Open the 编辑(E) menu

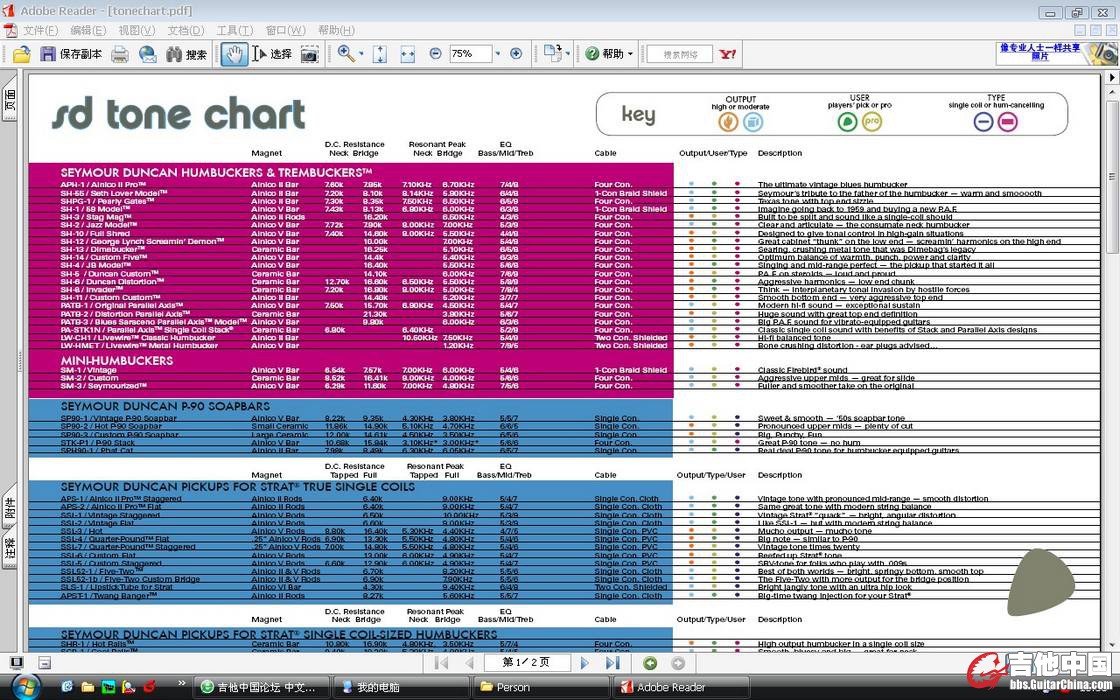pyautogui.click(x=89, y=31)
